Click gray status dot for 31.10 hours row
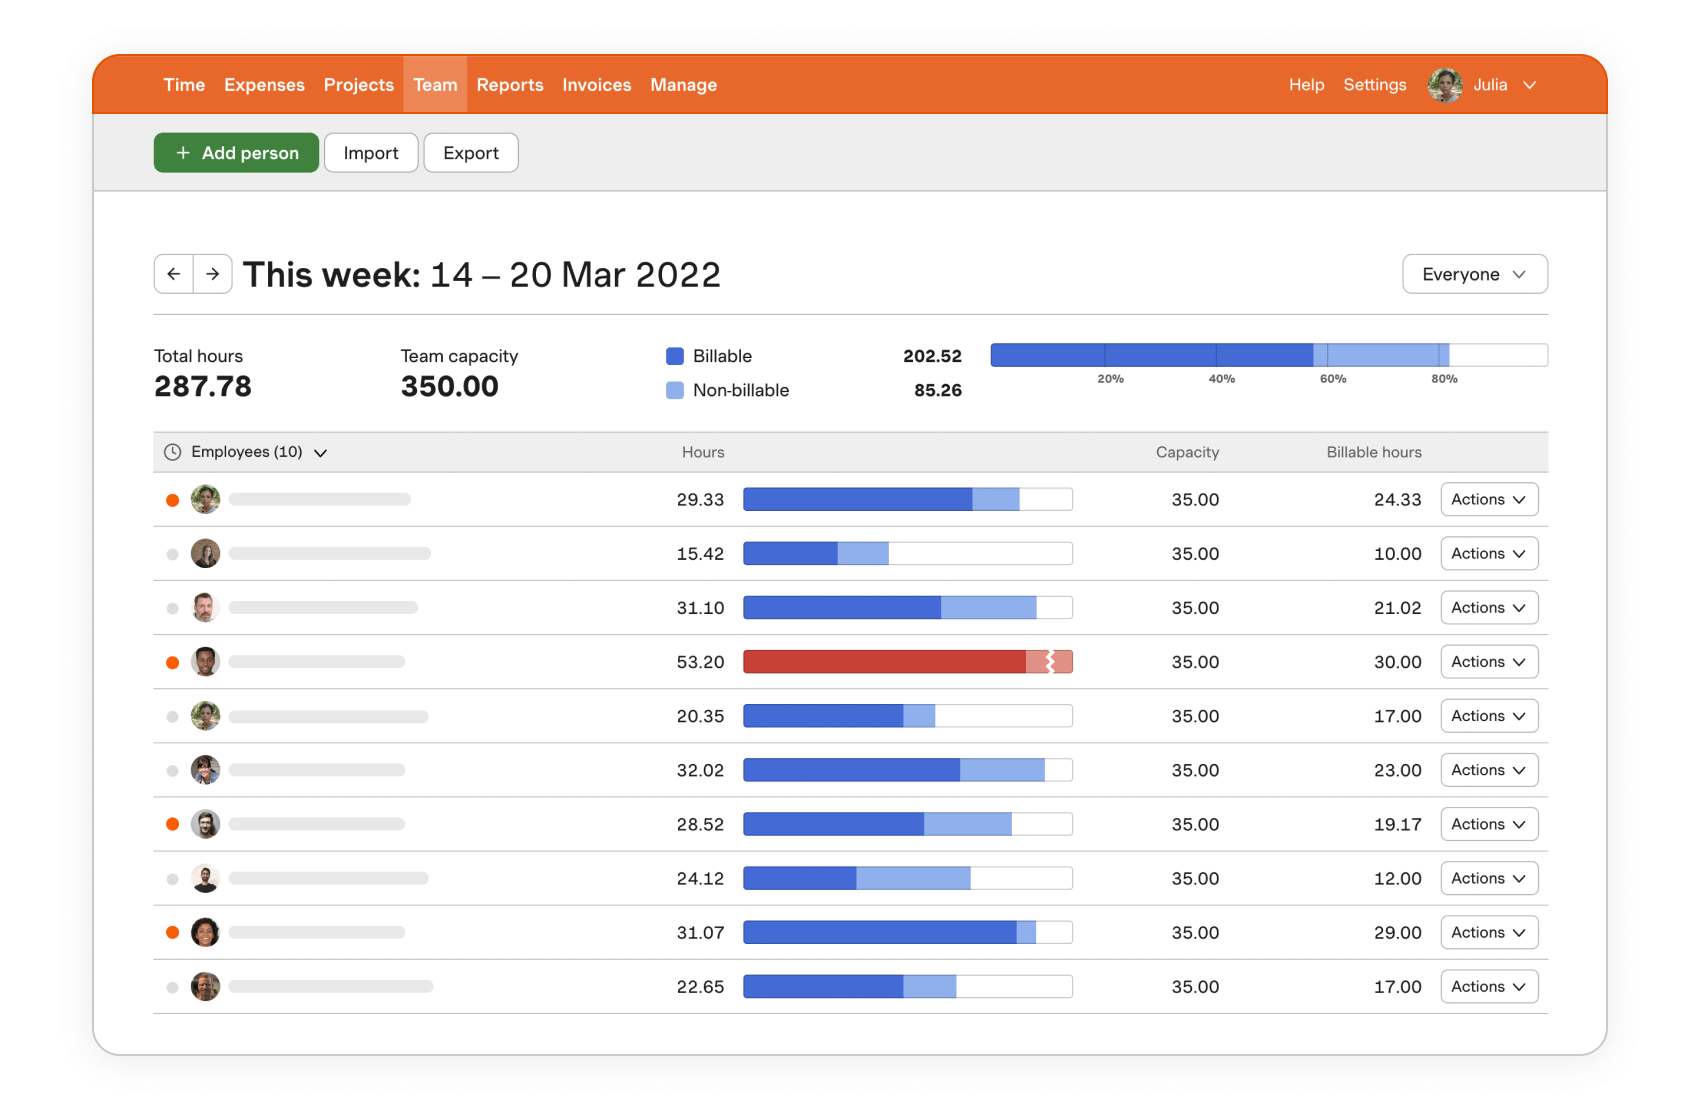Viewport: 1700px width, 1120px height. tap(172, 608)
